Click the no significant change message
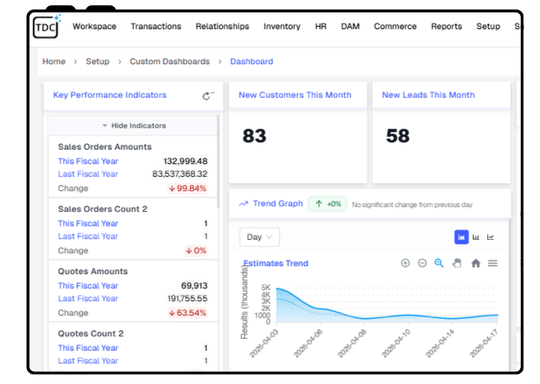The image size is (540, 384). tap(412, 205)
